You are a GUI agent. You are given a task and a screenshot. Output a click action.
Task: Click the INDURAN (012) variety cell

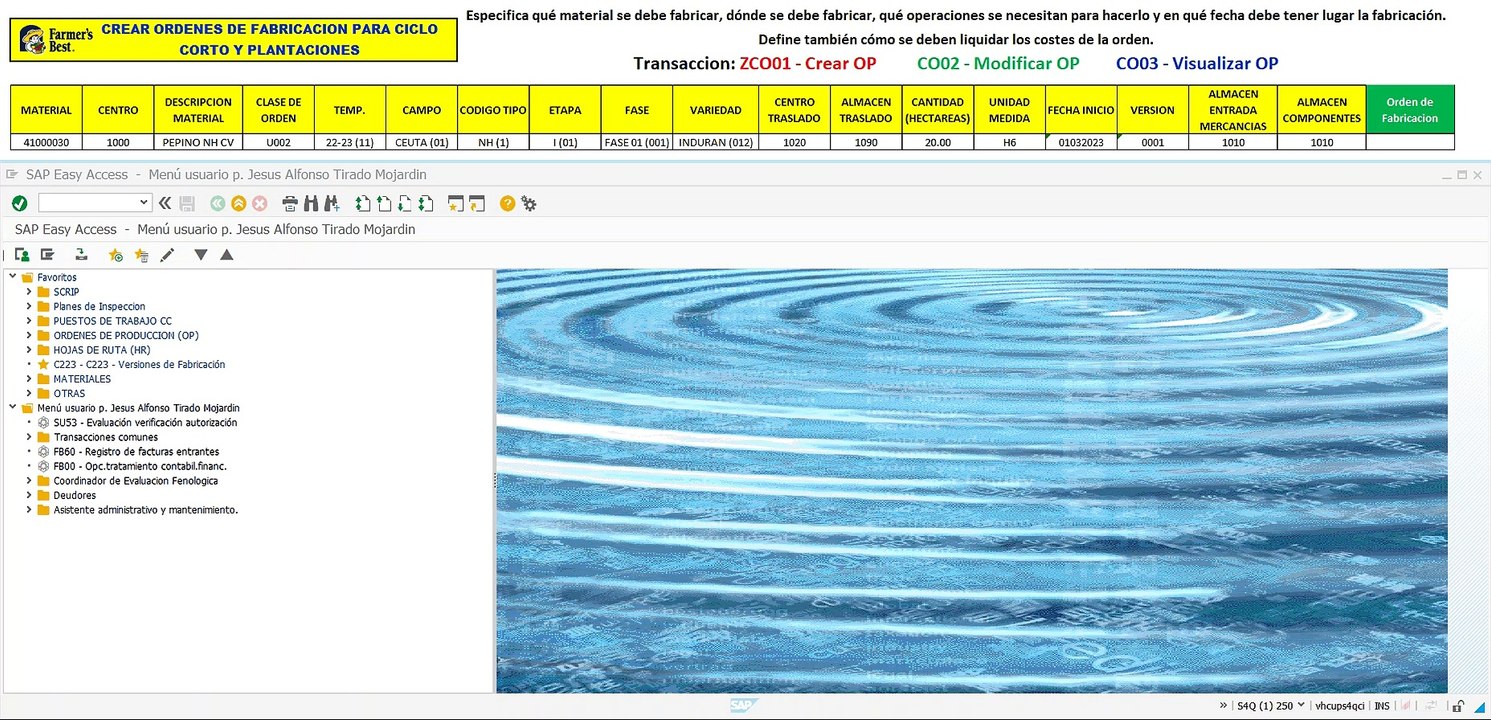tap(715, 142)
